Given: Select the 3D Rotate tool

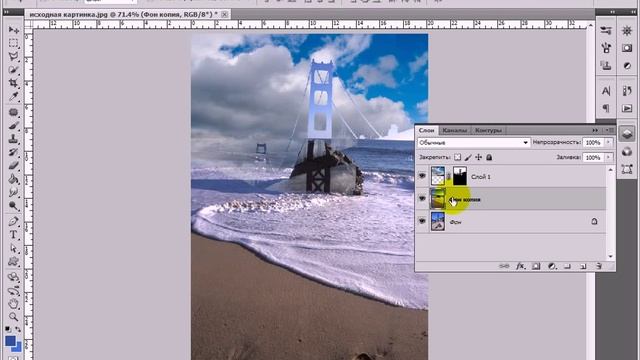Looking at the screenshot, I should pyautogui.click(x=13, y=277).
